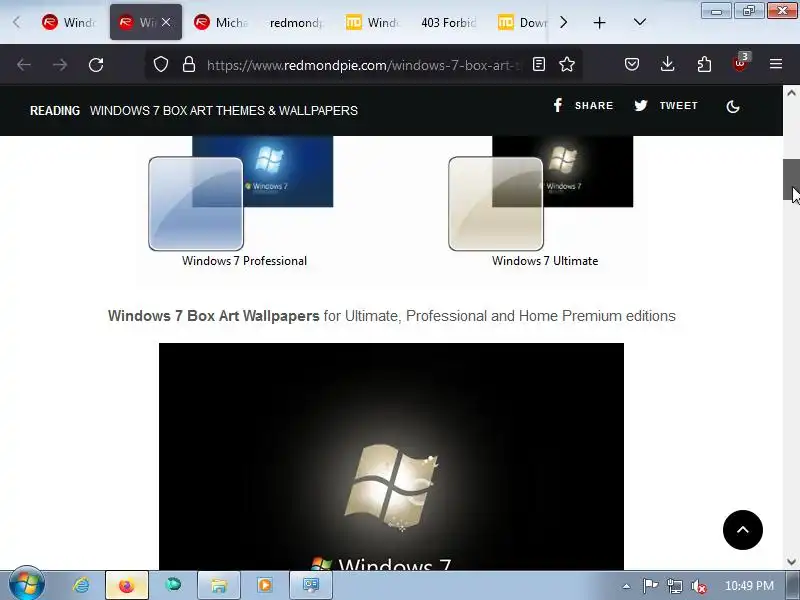Image resolution: width=800 pixels, height=600 pixels.
Task: Open the tracking protection shield icon
Action: click(x=161, y=64)
